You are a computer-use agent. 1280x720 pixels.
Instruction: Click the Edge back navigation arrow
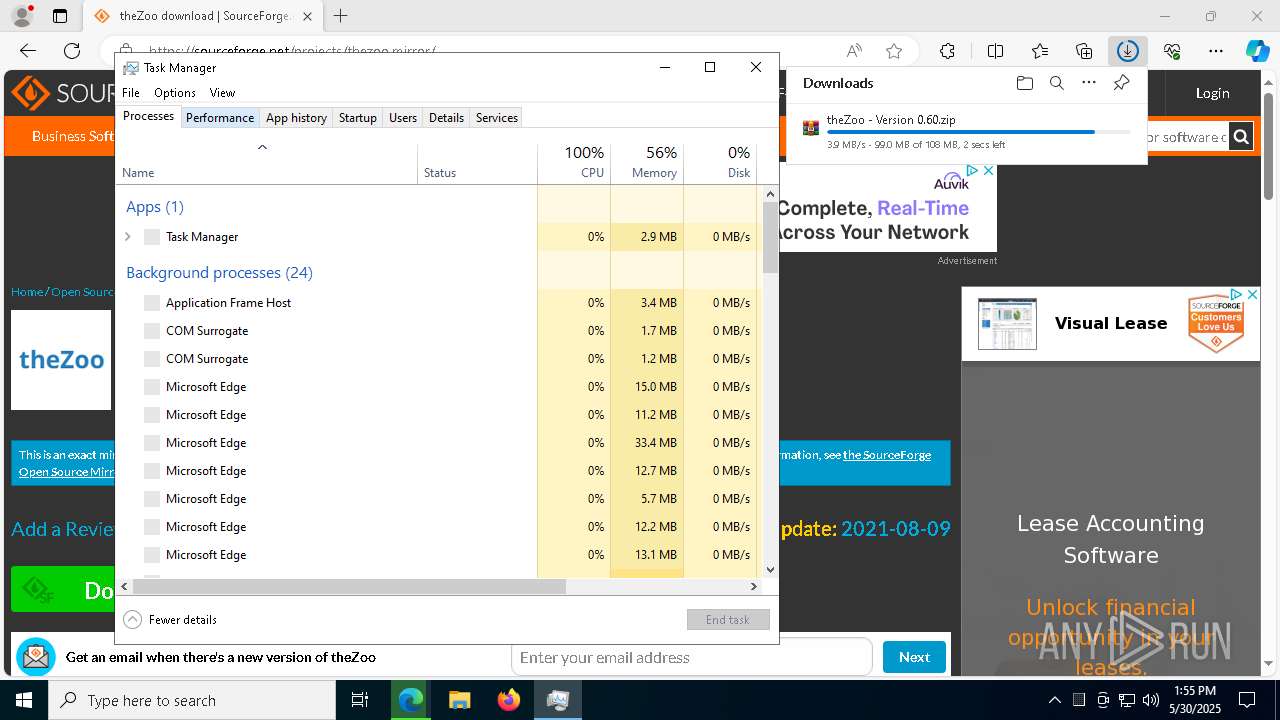point(28,51)
